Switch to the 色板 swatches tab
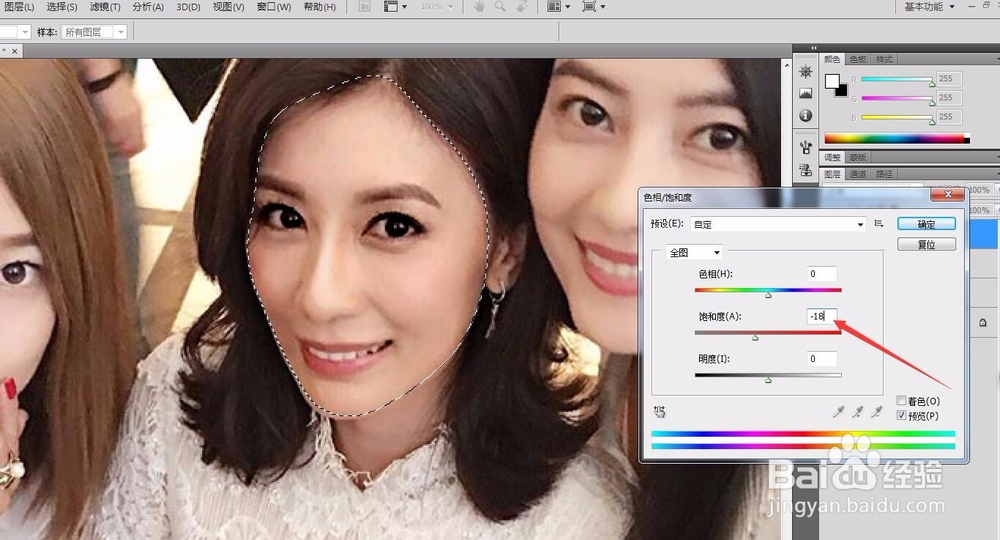 point(858,59)
